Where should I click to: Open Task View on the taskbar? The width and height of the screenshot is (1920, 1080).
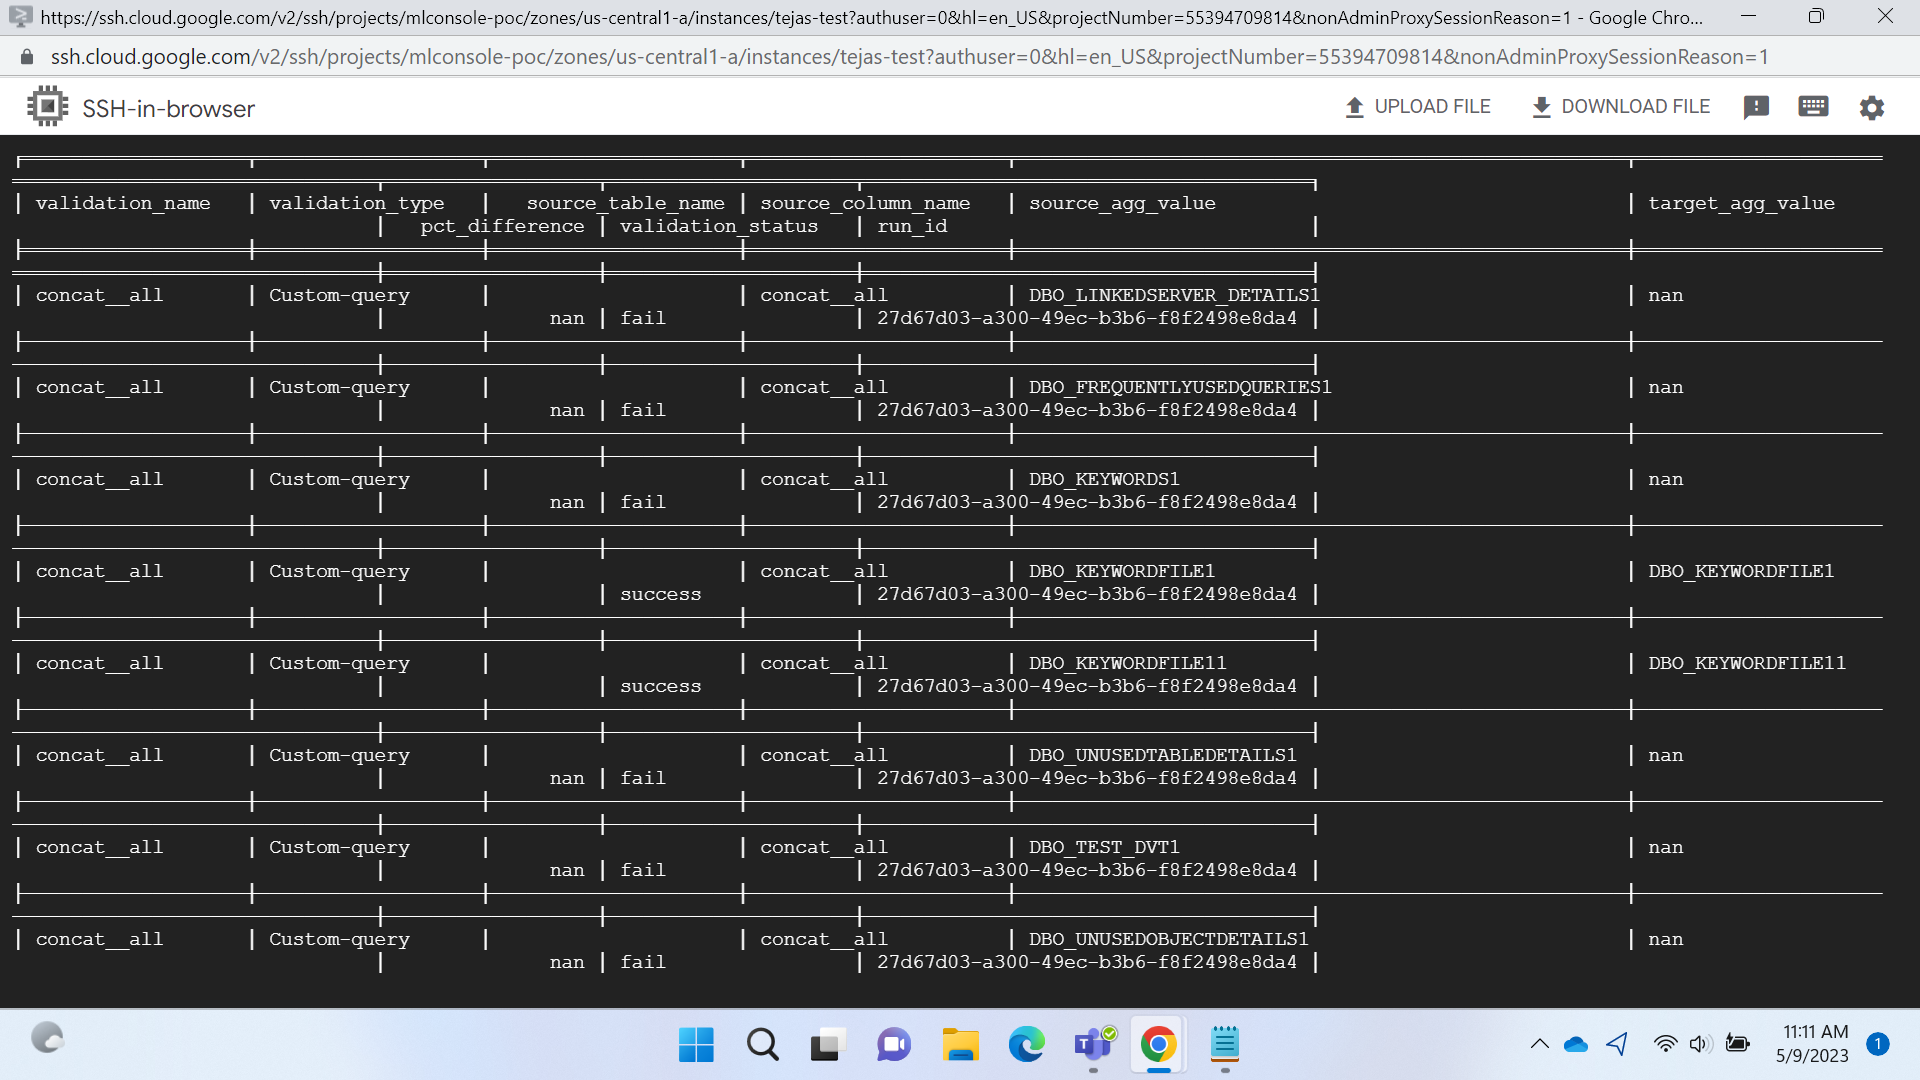tap(828, 1044)
